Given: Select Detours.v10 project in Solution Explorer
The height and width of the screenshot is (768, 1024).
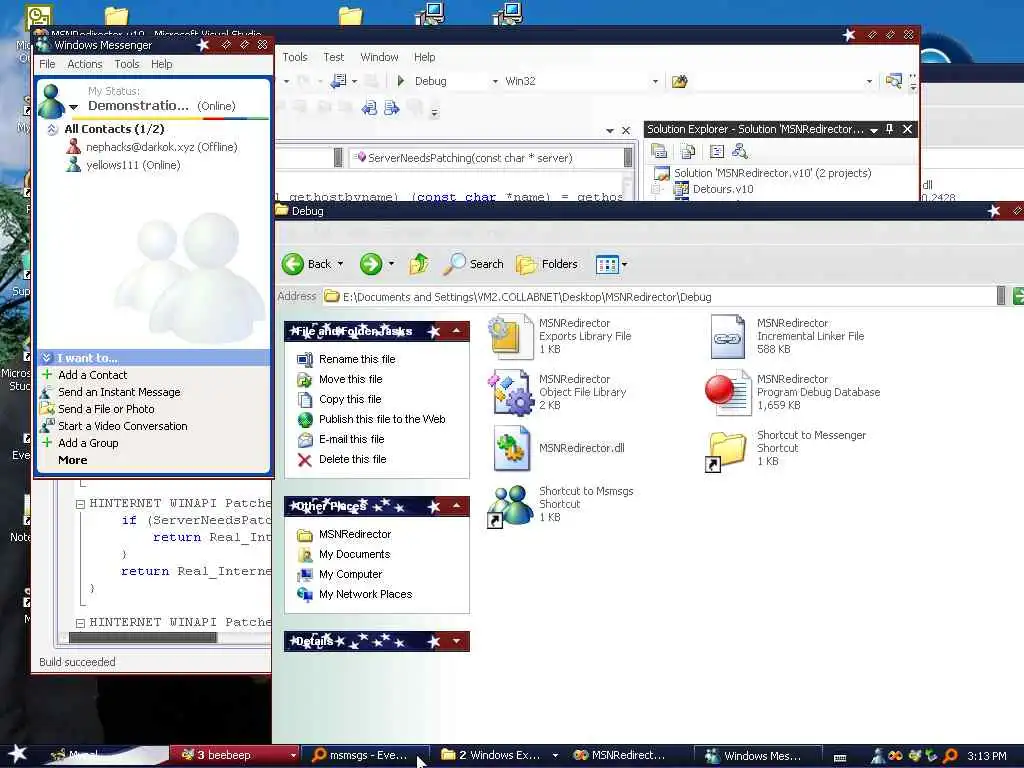Looking at the screenshot, I should click(722, 189).
